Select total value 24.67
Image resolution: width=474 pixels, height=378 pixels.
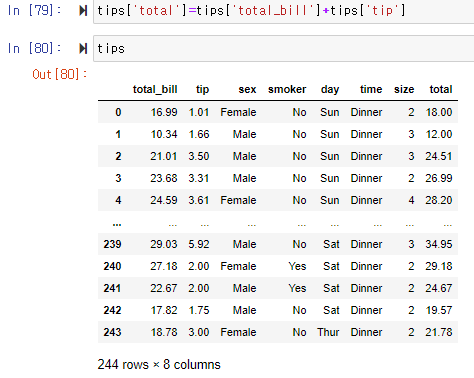coord(439,288)
